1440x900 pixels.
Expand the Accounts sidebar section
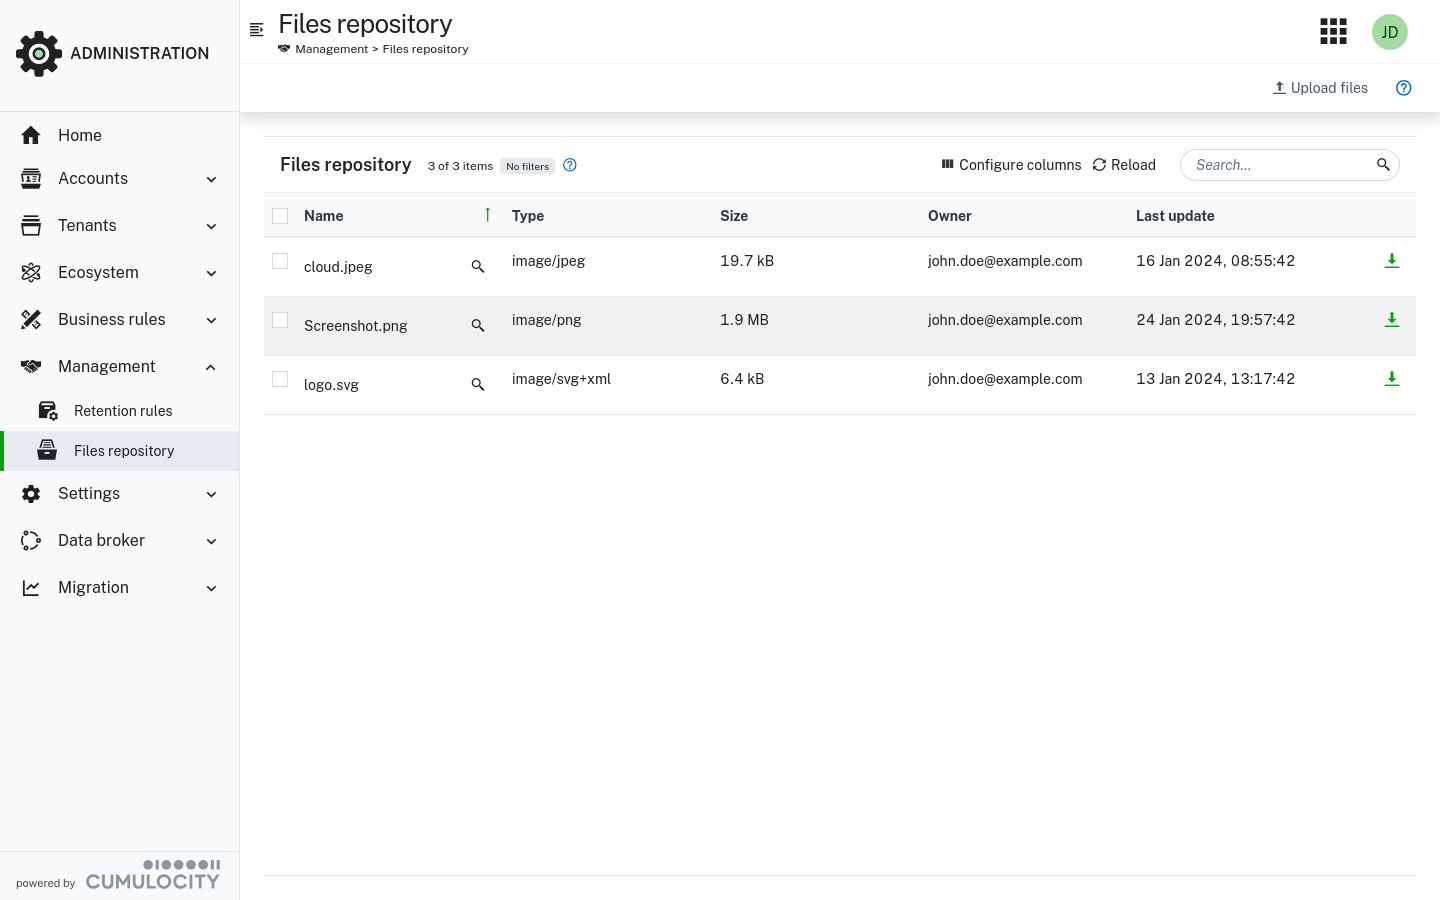(x=120, y=178)
